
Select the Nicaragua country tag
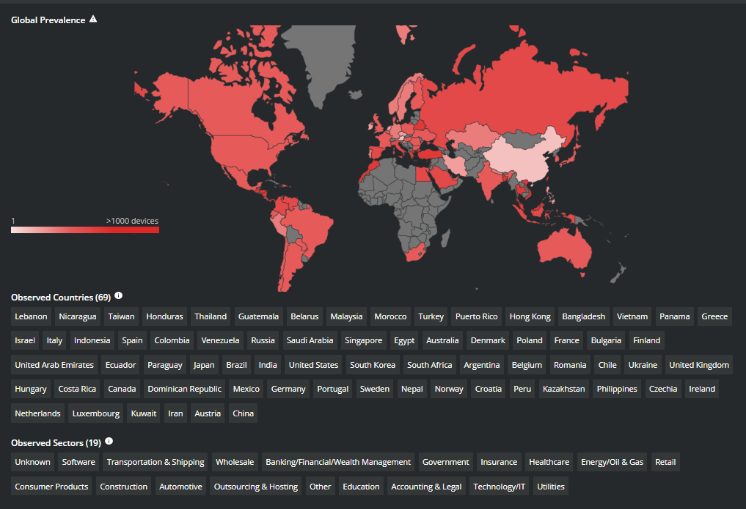78,316
